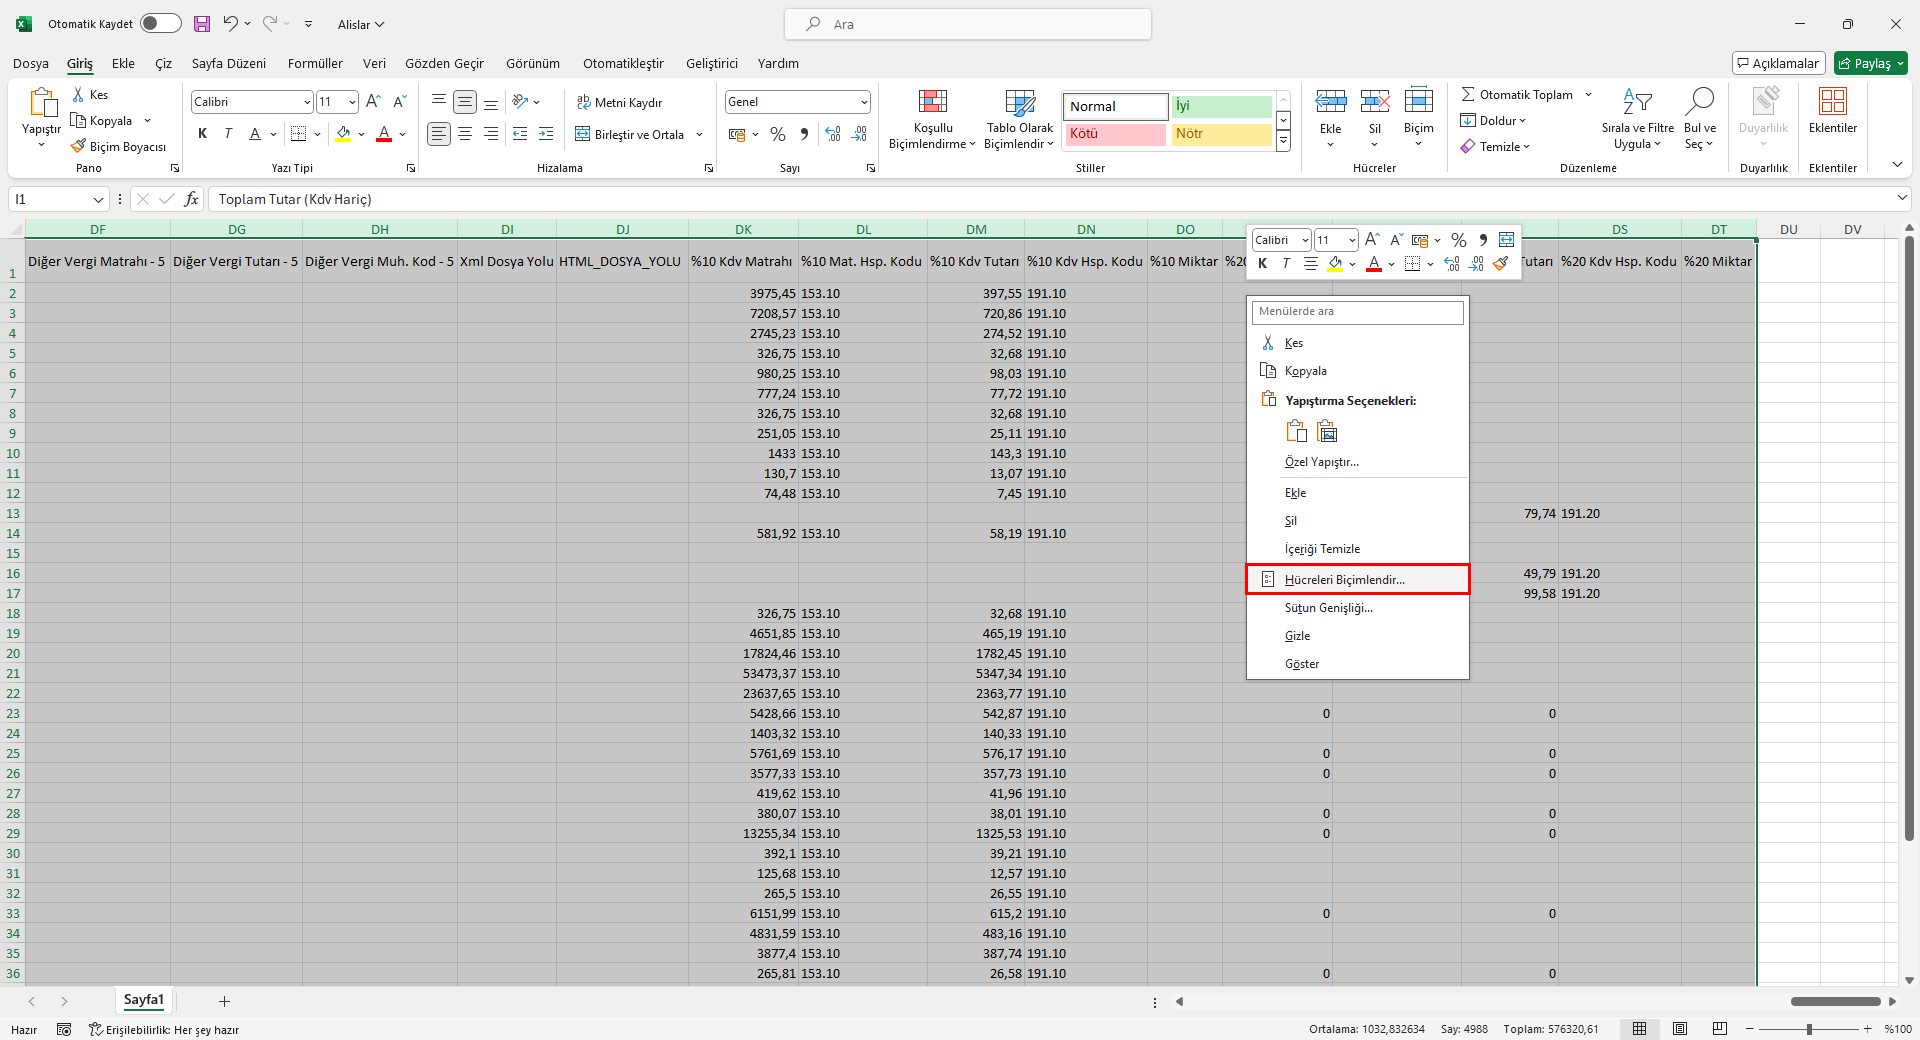Expand the formula bar chevron
Screen dimensions: 1920x1040
click(x=1902, y=199)
